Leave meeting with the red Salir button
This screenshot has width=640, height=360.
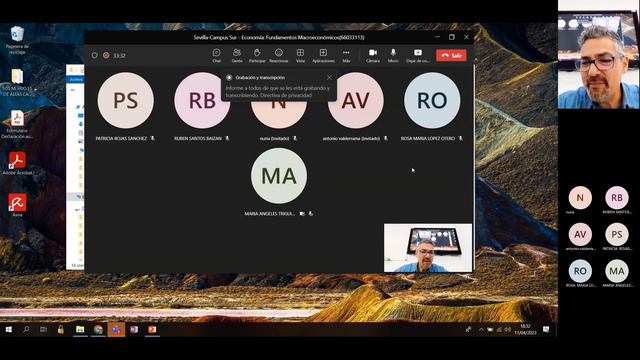click(451, 55)
